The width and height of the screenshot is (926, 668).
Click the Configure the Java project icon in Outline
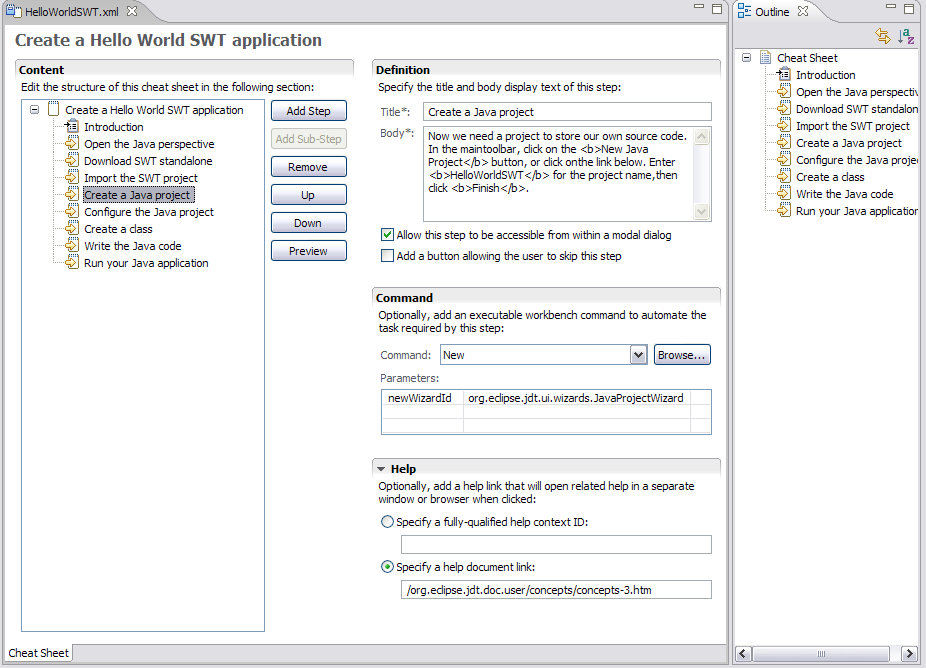point(784,159)
